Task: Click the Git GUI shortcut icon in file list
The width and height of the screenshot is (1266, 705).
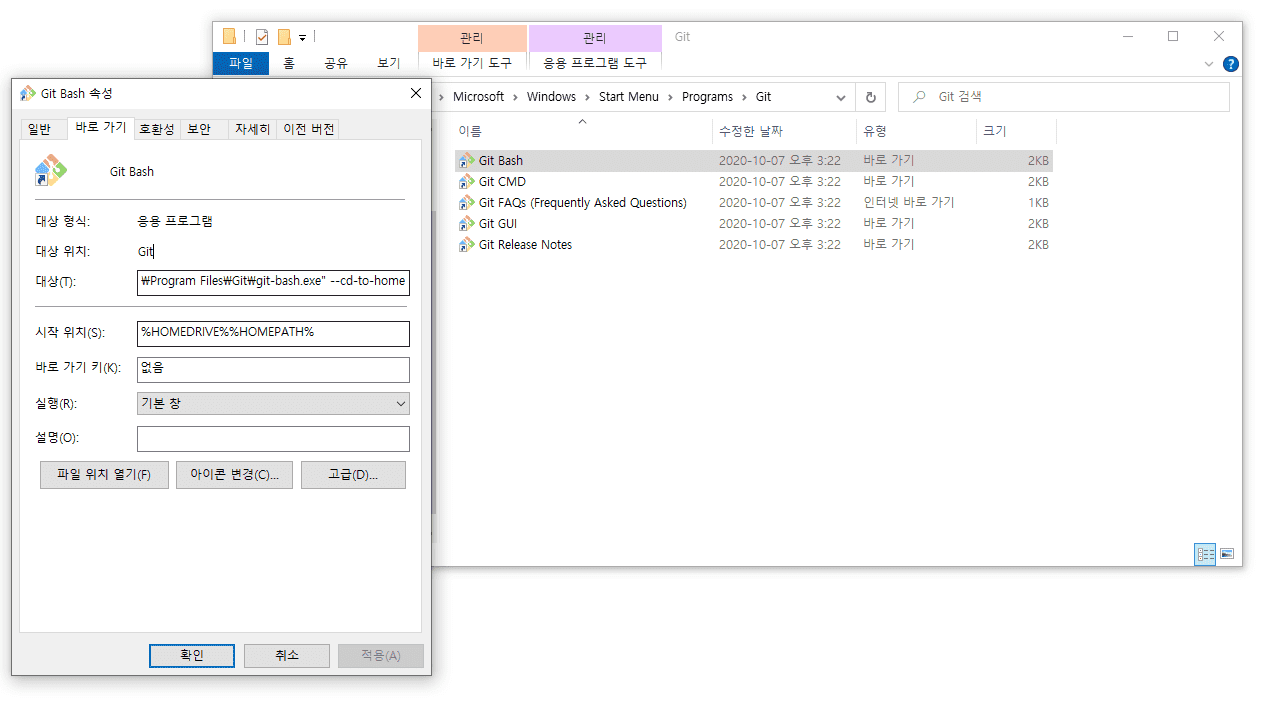Action: pos(466,224)
